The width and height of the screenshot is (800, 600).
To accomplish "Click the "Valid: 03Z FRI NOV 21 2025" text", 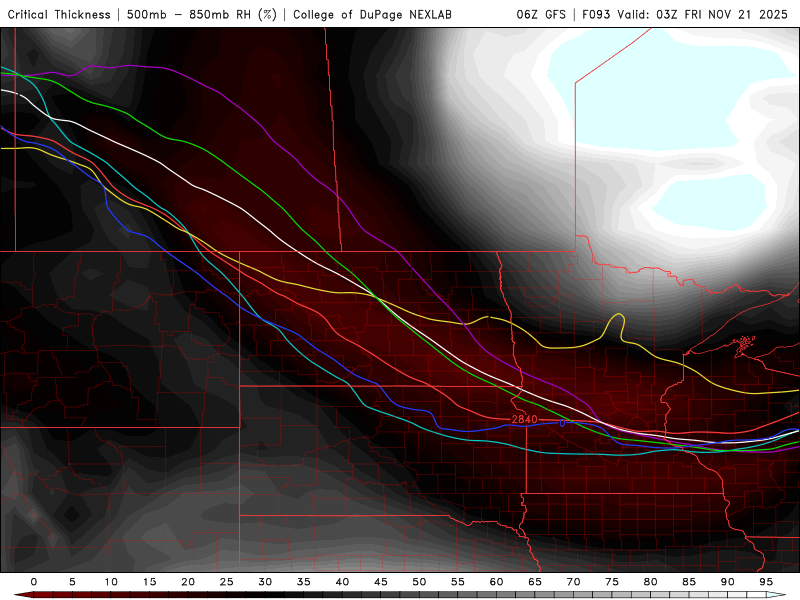I will point(703,14).
